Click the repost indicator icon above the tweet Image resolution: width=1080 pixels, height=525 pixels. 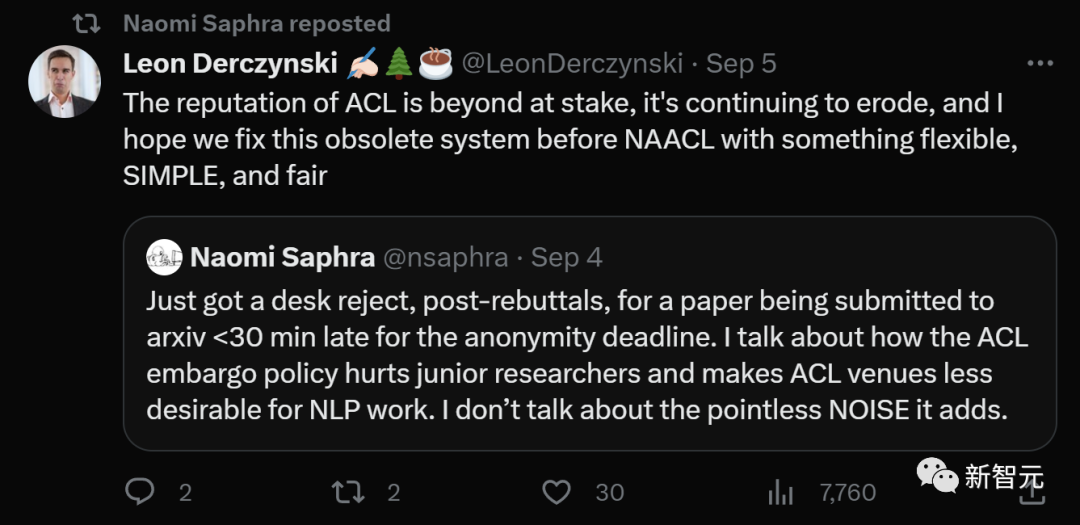pyautogui.click(x=87, y=23)
